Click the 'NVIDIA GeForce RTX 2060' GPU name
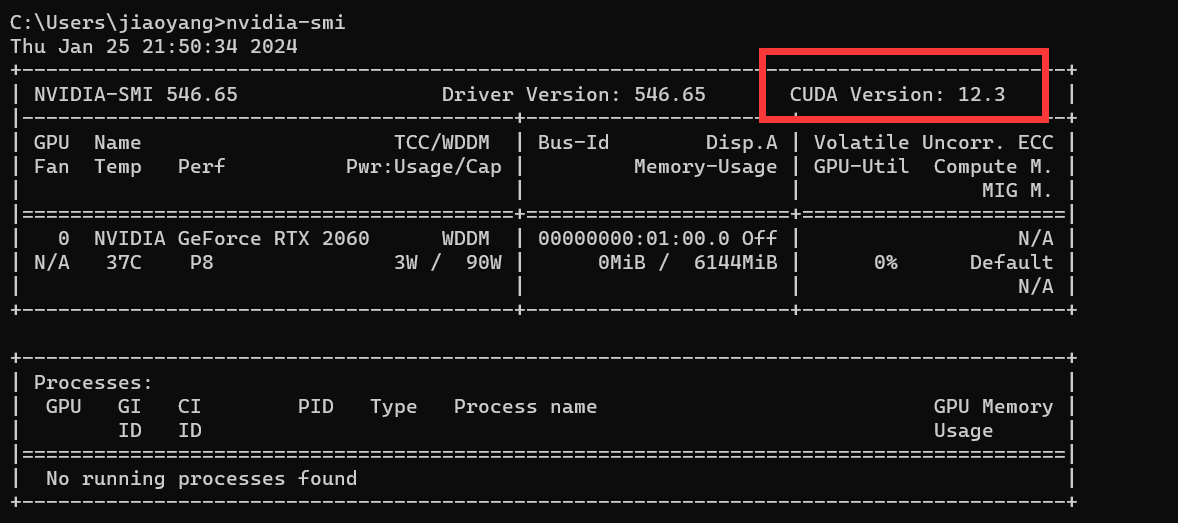This screenshot has height=523, width=1178. tap(232, 239)
